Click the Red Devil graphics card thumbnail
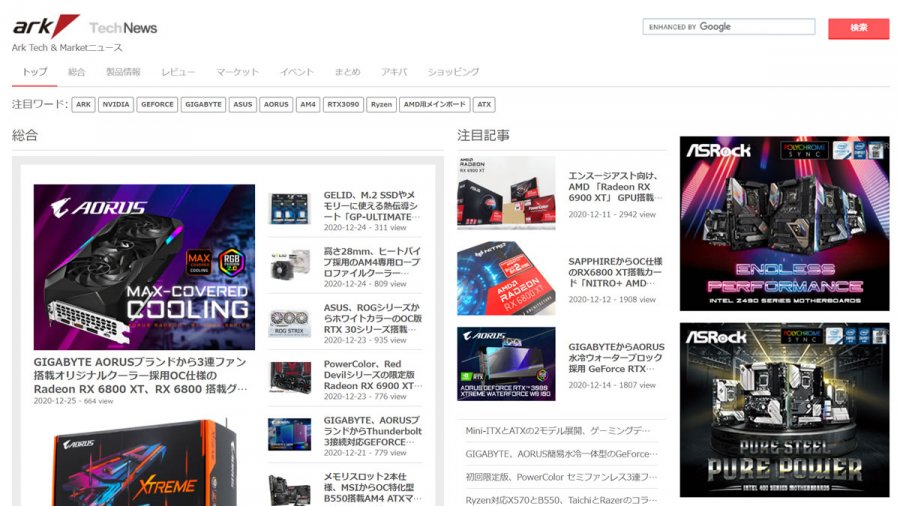 [289, 377]
